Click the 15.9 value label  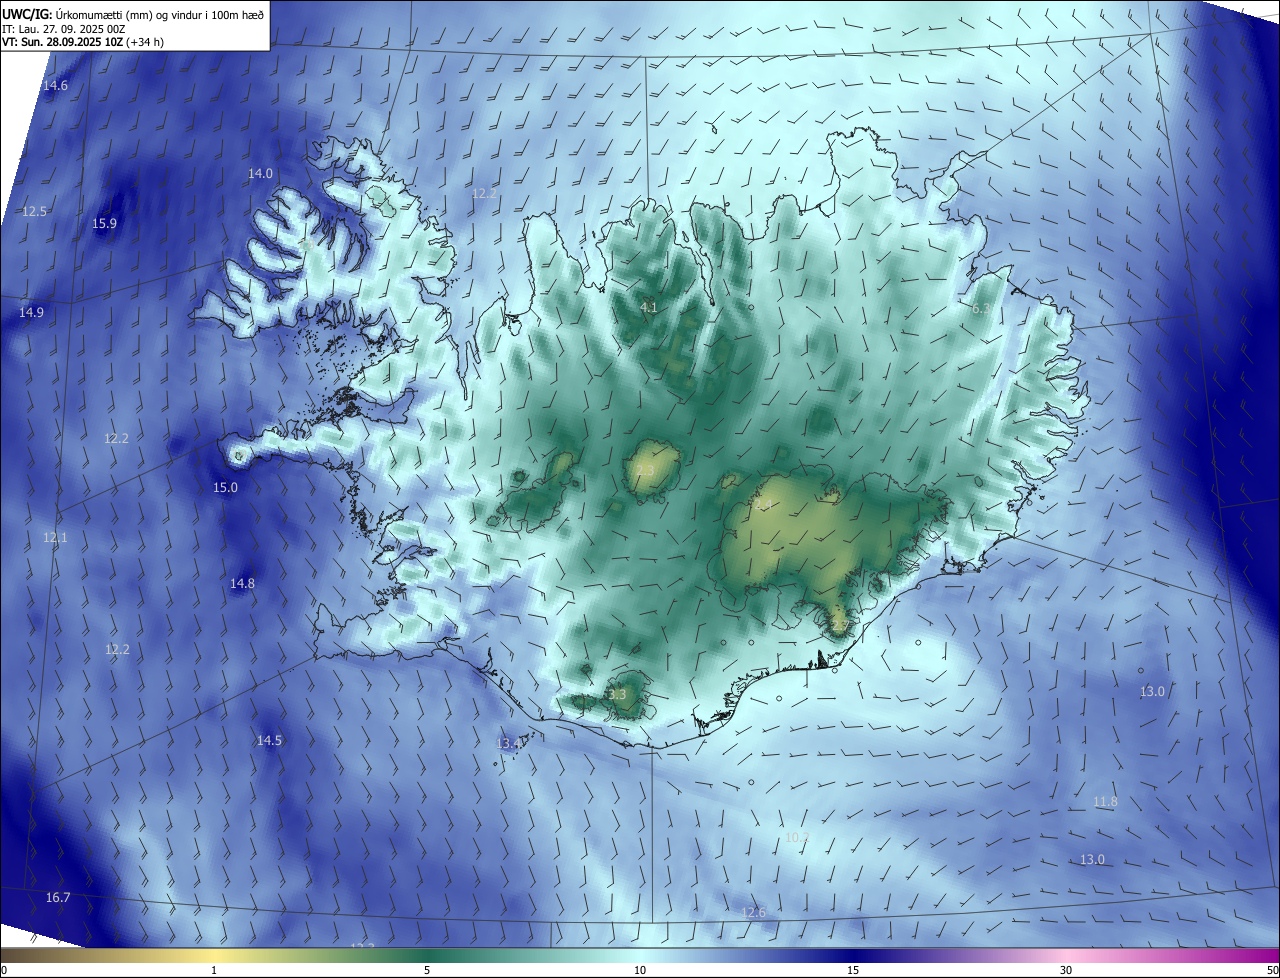tap(104, 223)
